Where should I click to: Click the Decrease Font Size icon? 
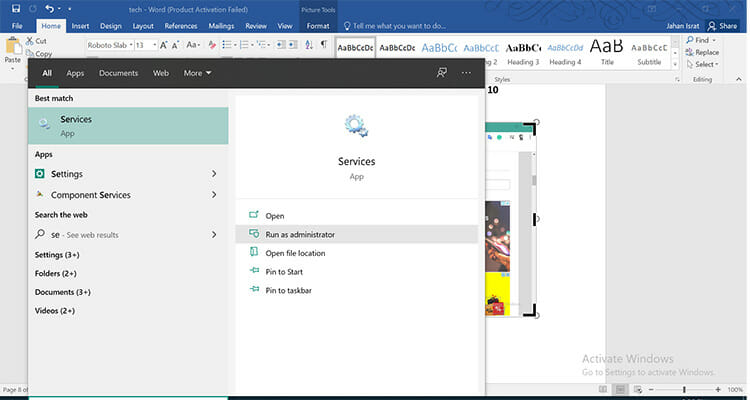(176, 45)
